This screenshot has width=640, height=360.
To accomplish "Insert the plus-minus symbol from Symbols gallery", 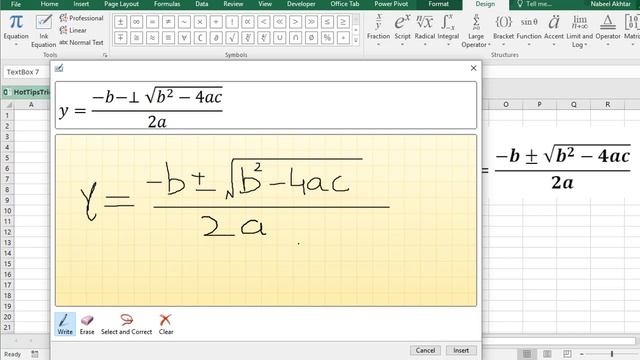I will click(120, 22).
